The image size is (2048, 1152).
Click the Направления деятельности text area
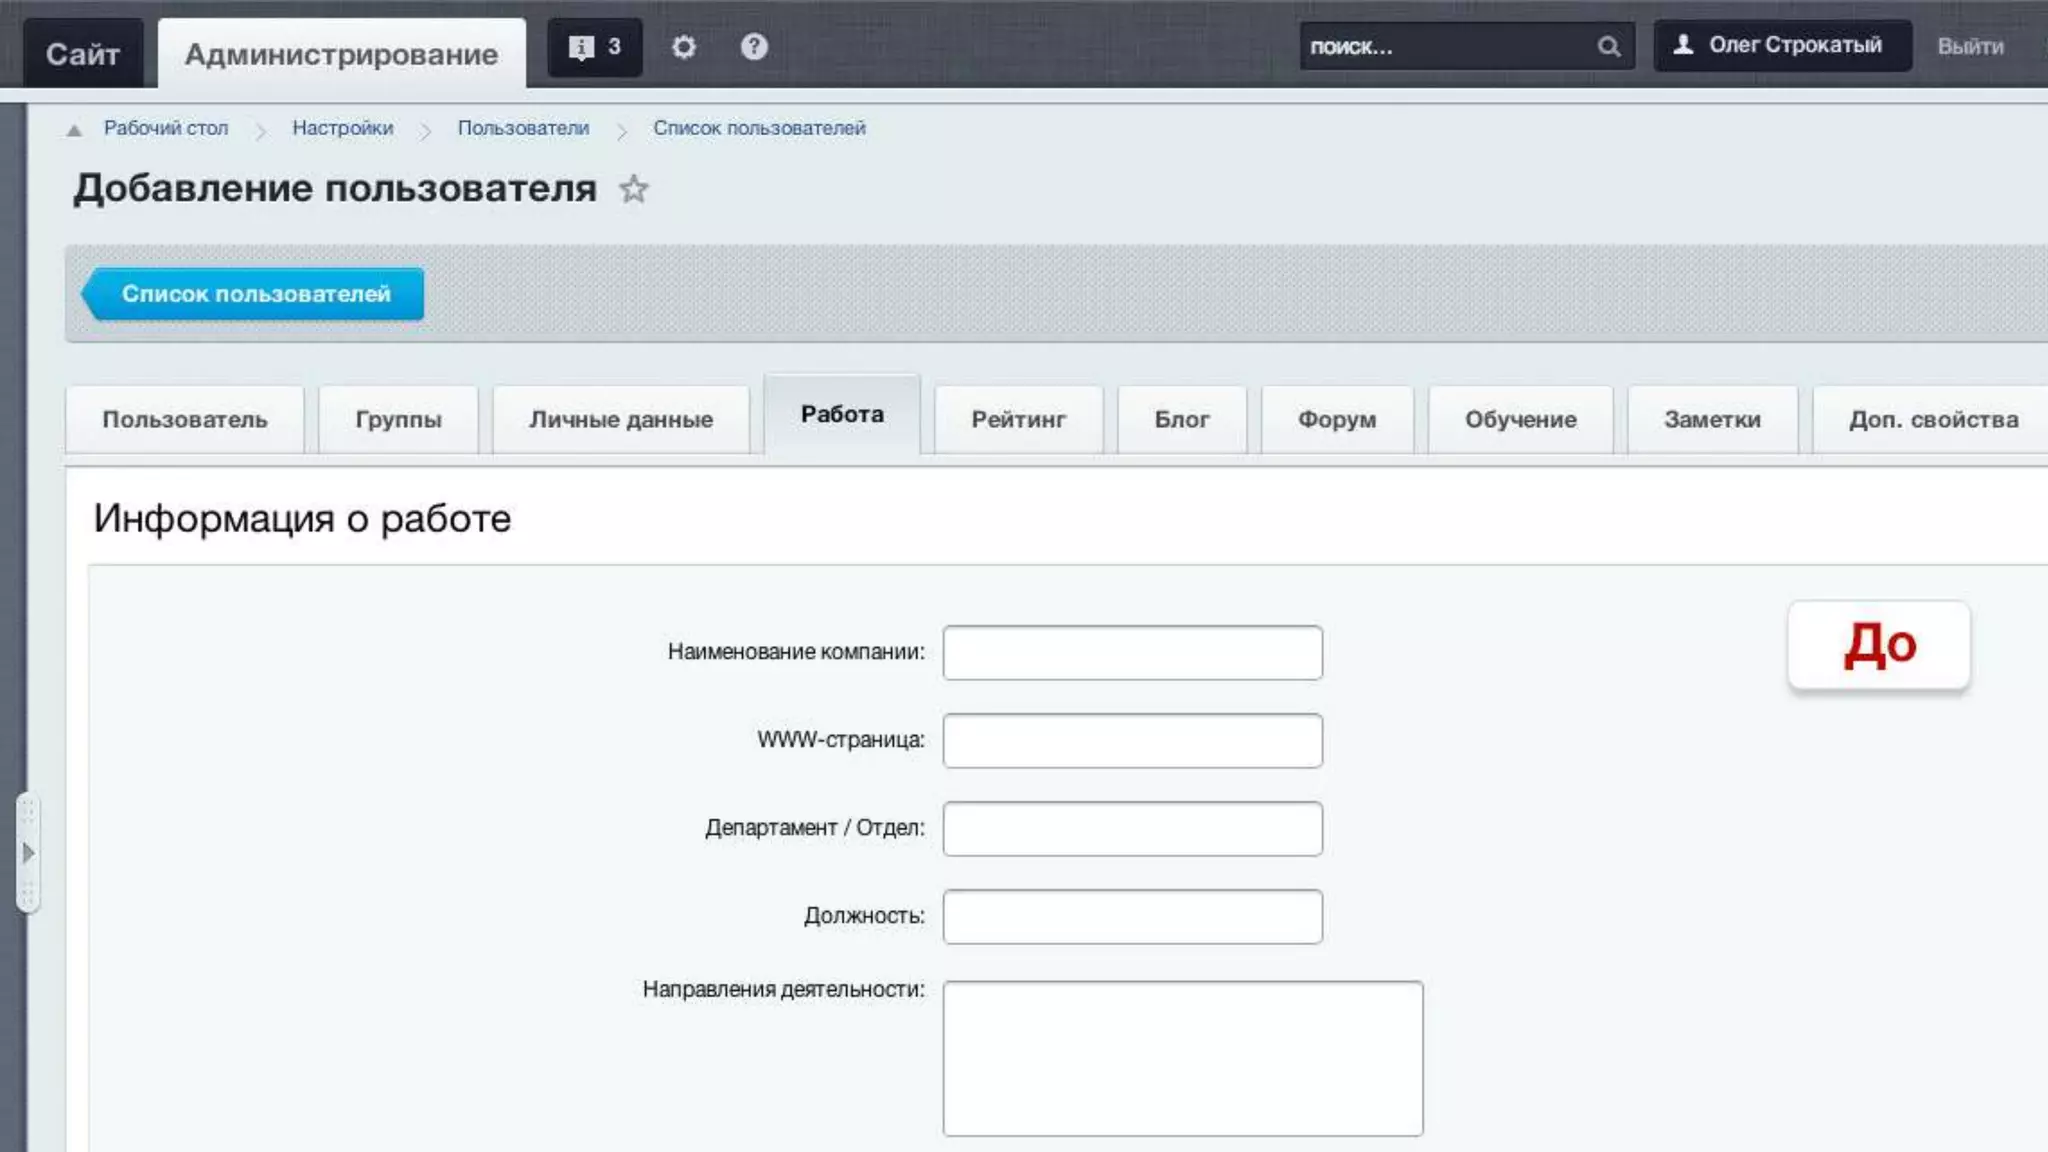pyautogui.click(x=1182, y=1058)
